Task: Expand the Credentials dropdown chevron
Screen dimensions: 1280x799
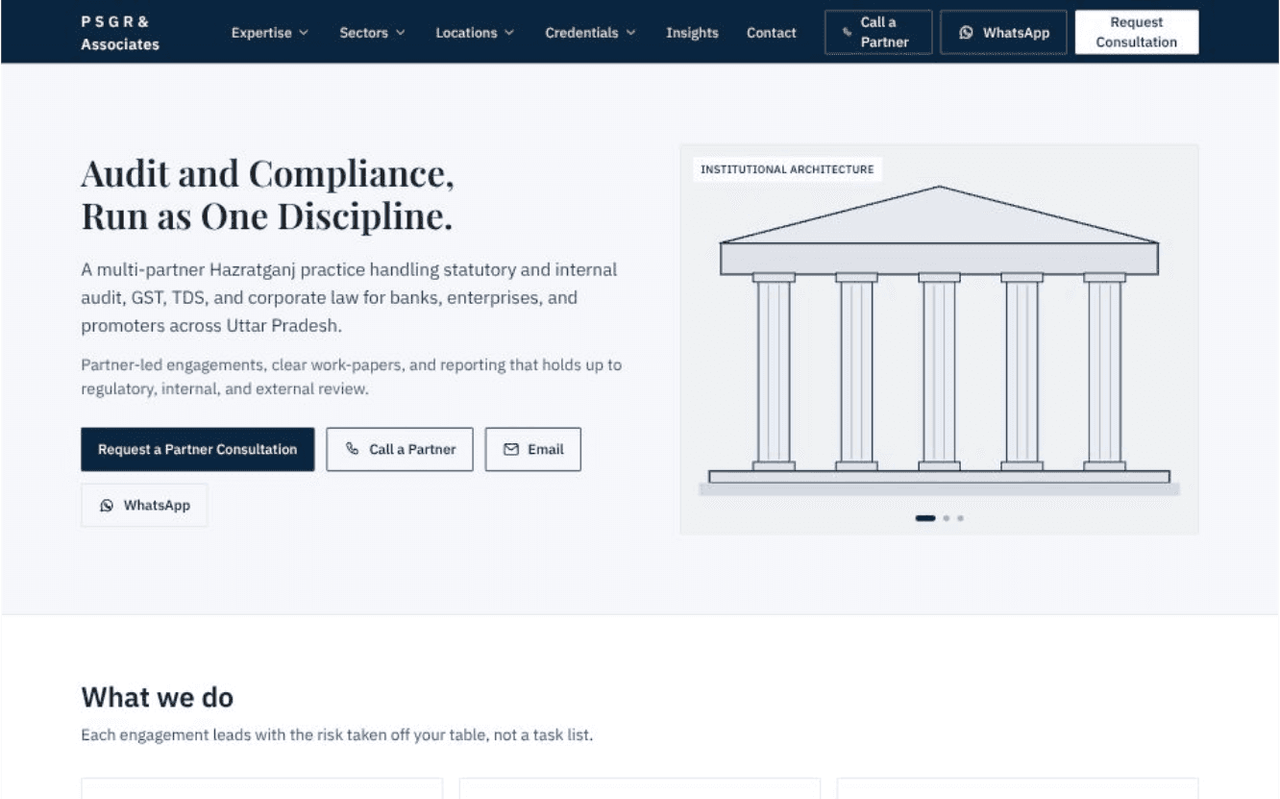Action: click(x=631, y=33)
